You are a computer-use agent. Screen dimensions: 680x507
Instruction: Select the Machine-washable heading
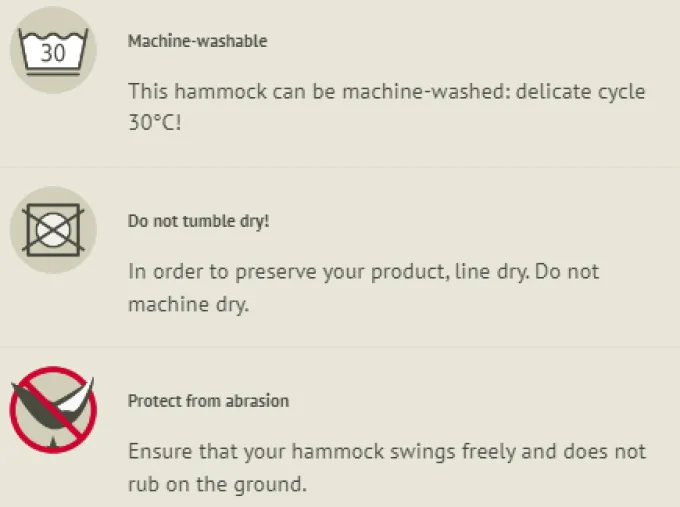tap(197, 41)
